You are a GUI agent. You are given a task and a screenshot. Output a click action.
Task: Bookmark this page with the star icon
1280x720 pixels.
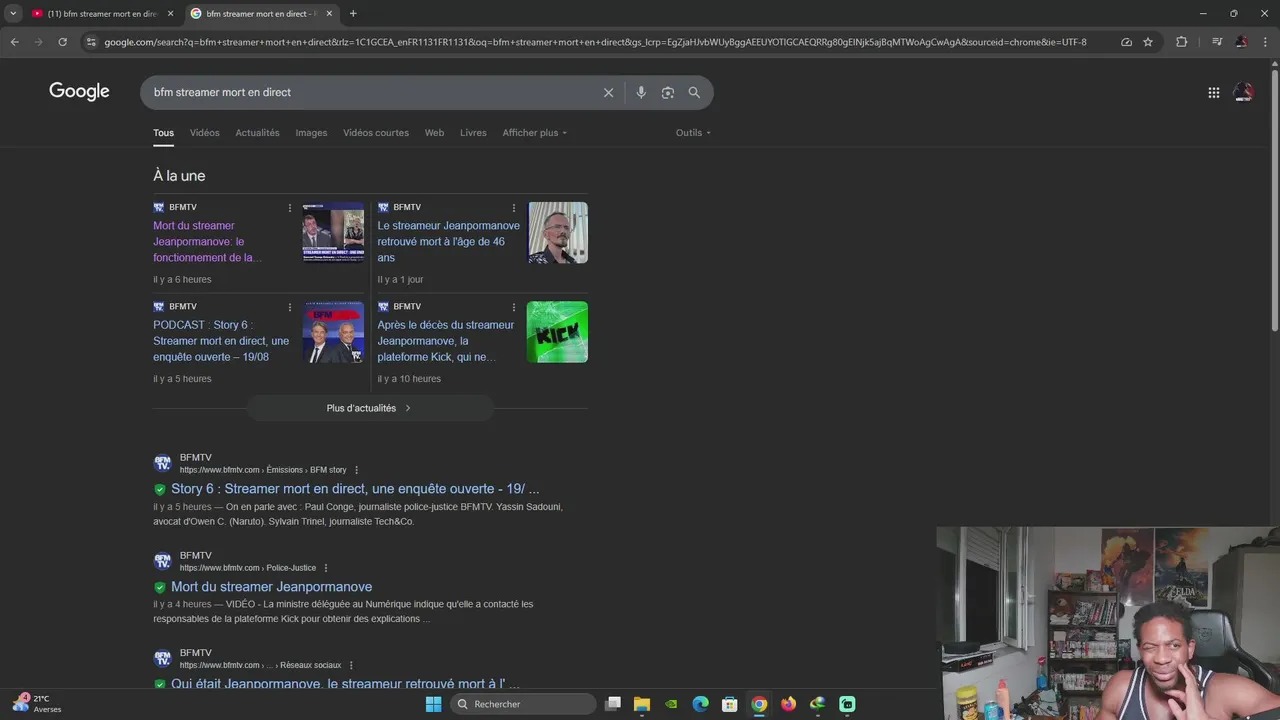(1148, 42)
